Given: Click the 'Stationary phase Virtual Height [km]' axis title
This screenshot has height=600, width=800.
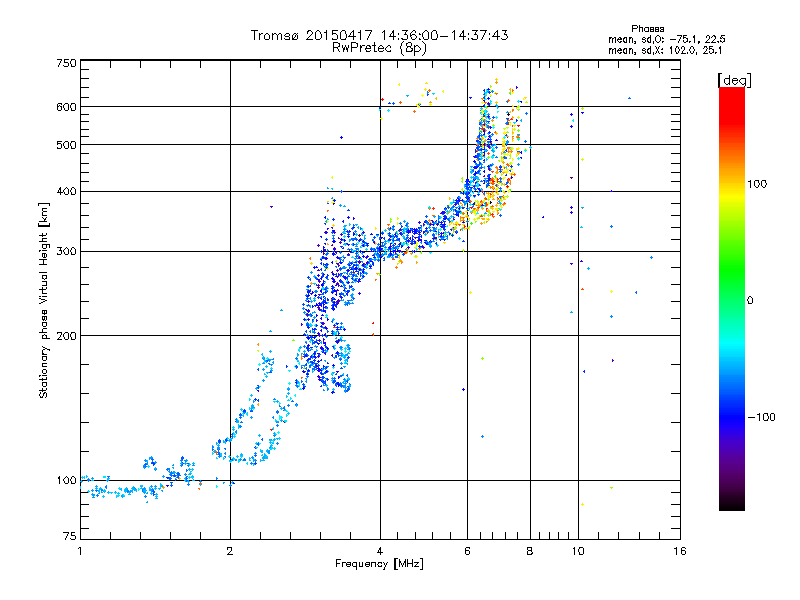Looking at the screenshot, I should point(44,300).
